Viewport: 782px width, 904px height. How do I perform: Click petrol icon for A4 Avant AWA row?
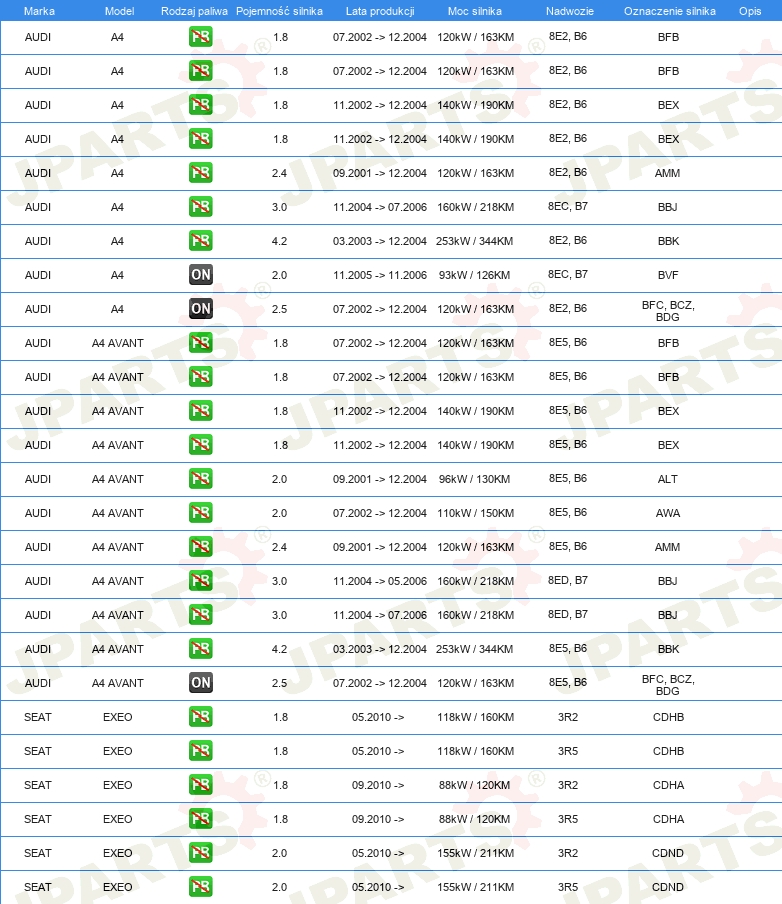pyautogui.click(x=201, y=513)
